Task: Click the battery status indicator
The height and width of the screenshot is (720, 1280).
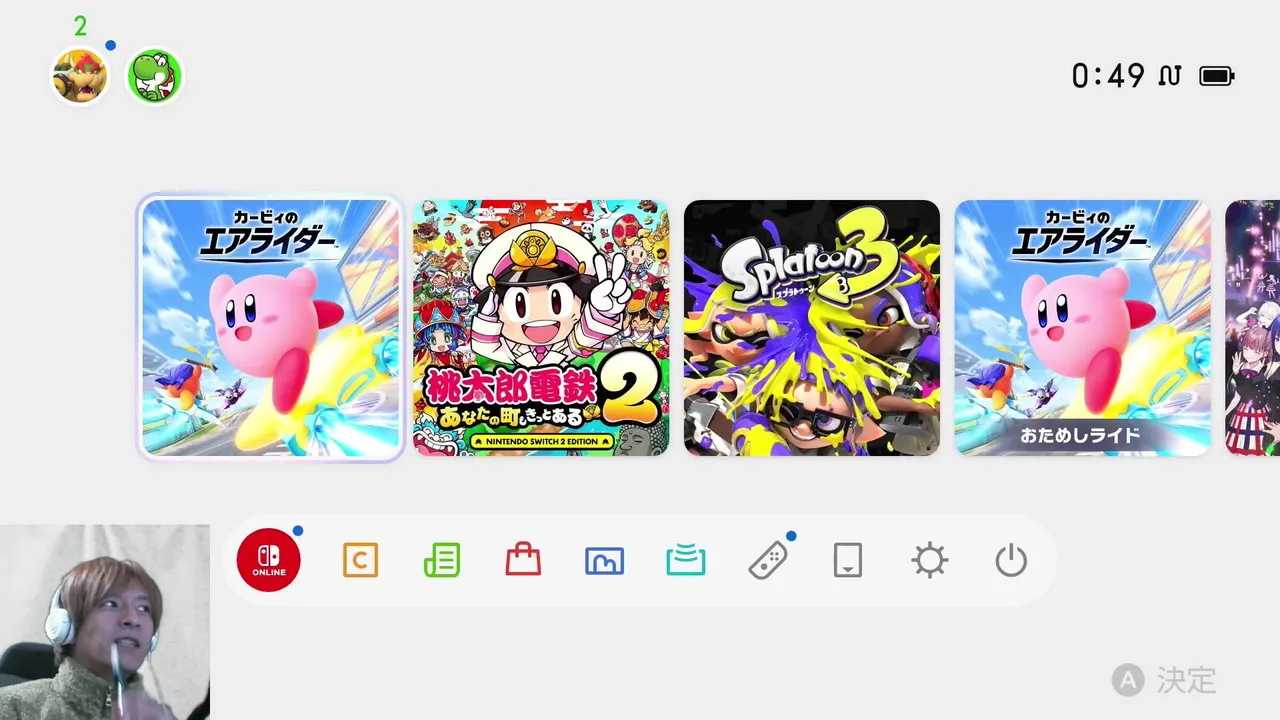Action: click(x=1217, y=76)
